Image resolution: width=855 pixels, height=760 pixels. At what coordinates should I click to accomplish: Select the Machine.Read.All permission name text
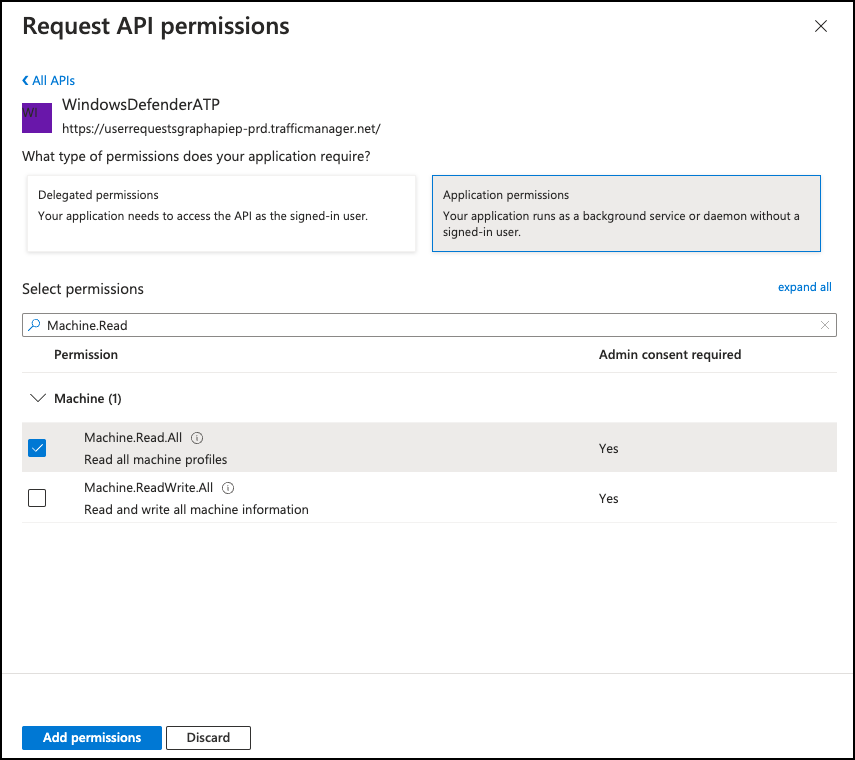[x=134, y=438]
